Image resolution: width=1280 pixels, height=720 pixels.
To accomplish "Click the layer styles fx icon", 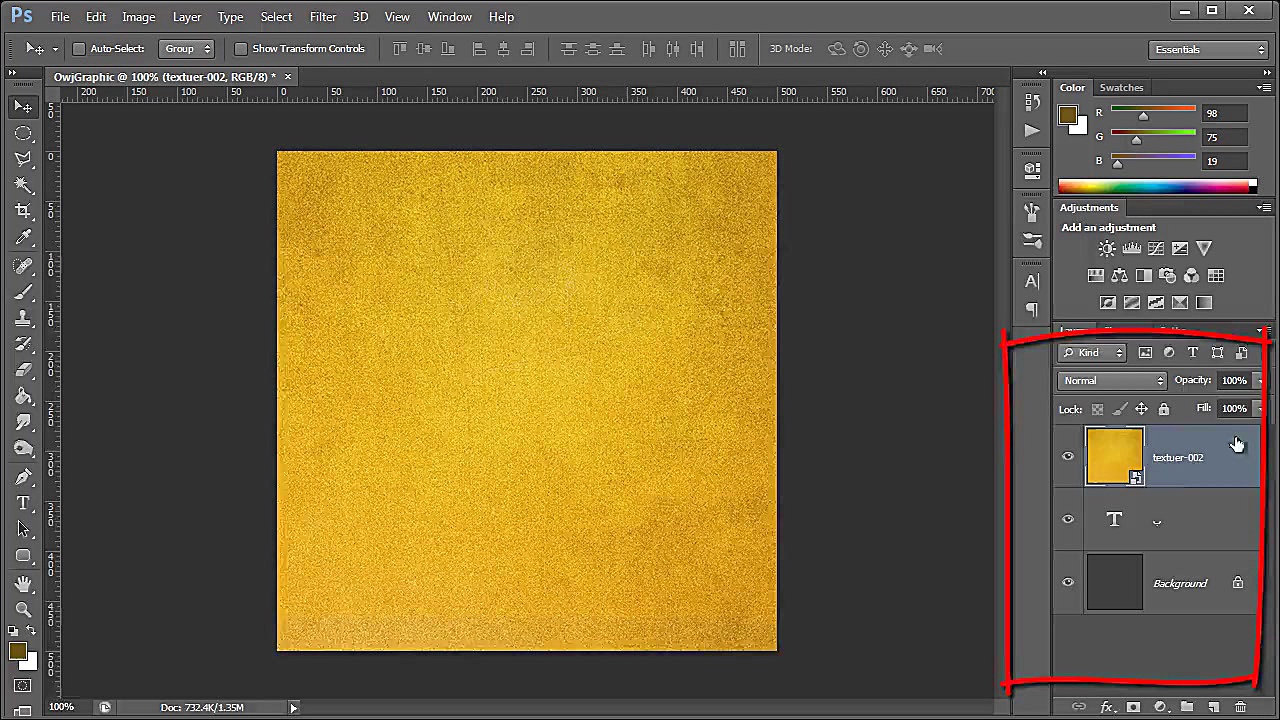I will click(1107, 707).
